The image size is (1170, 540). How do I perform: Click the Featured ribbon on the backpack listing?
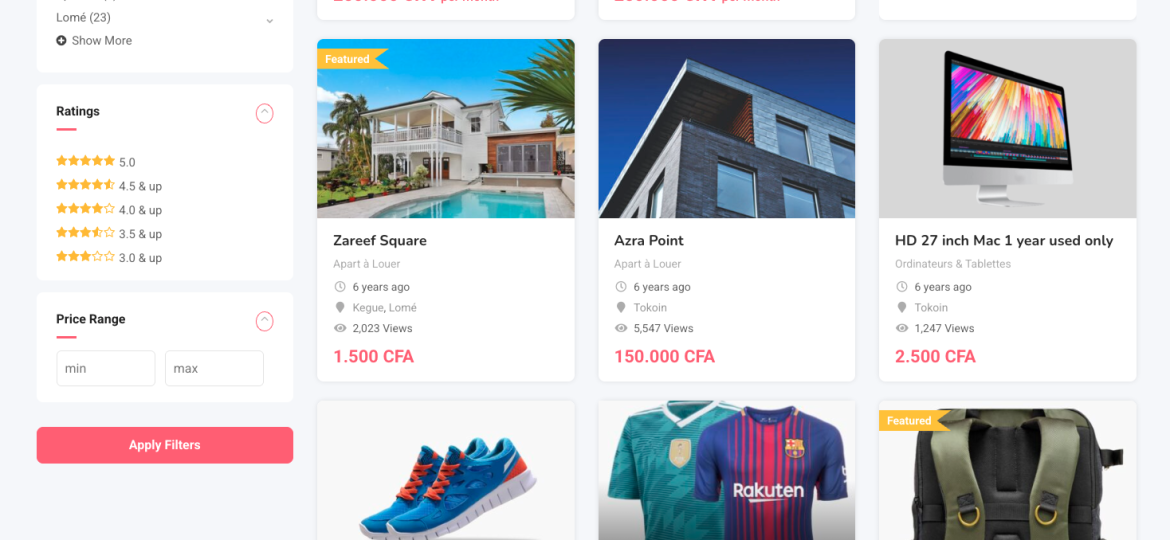(914, 421)
